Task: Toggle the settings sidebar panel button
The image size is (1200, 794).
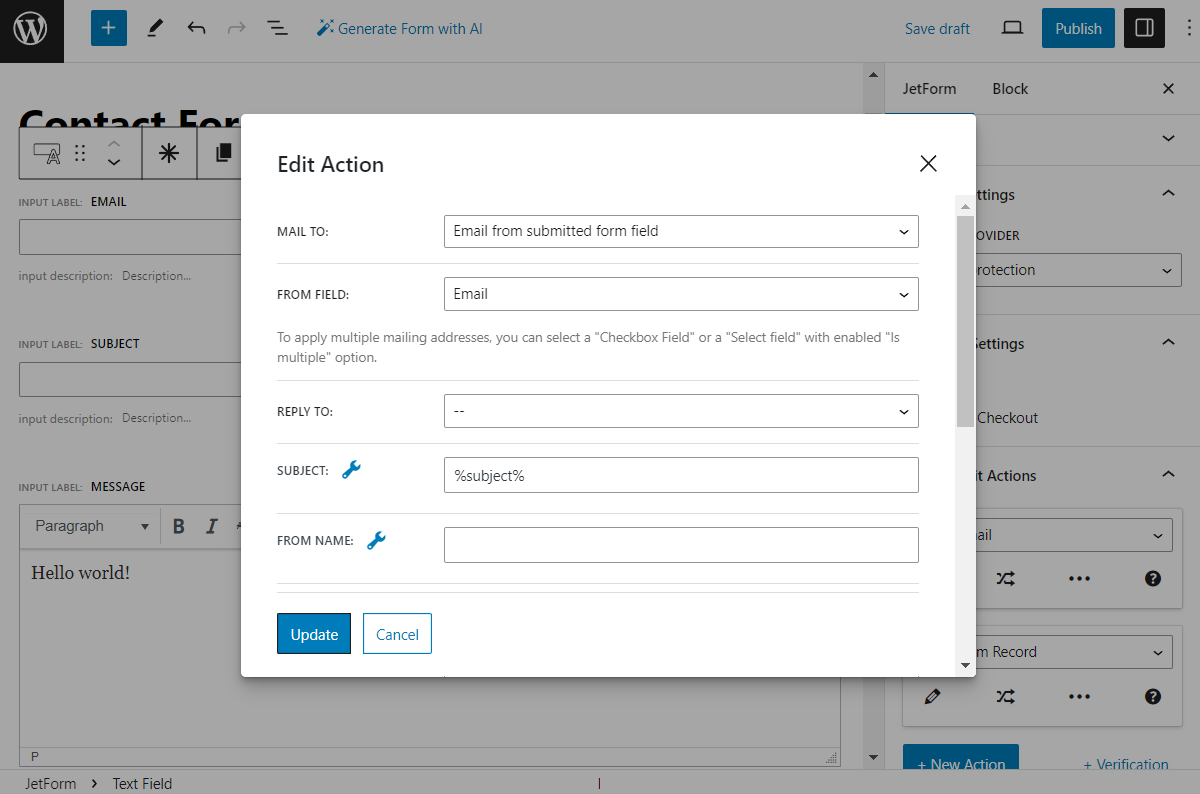Action: tap(1144, 29)
